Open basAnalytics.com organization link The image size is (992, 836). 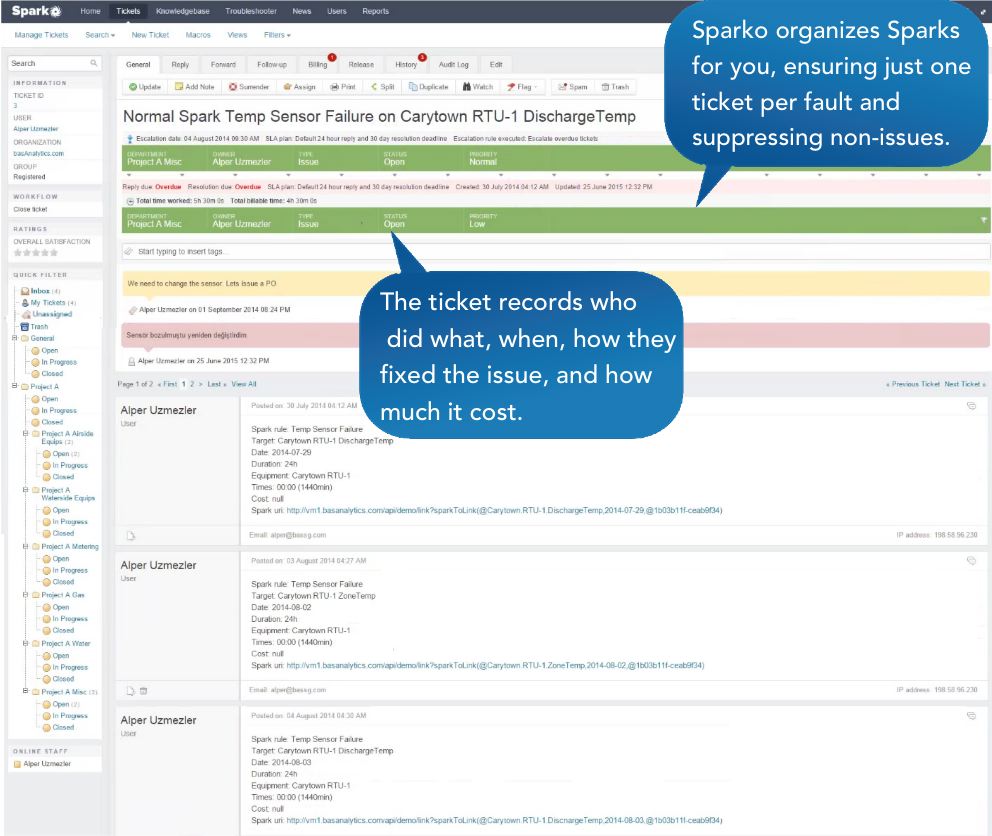point(39,154)
